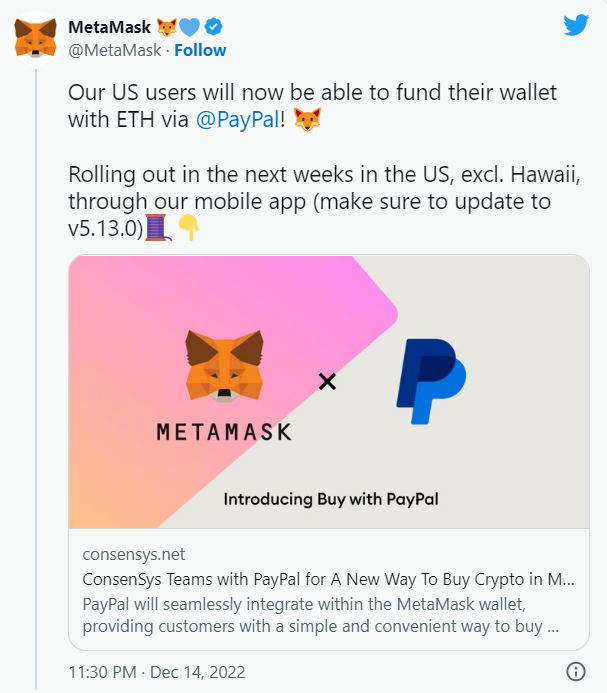Click the blue heart emoji in the header
The width and height of the screenshot is (607, 693).
[190, 27]
